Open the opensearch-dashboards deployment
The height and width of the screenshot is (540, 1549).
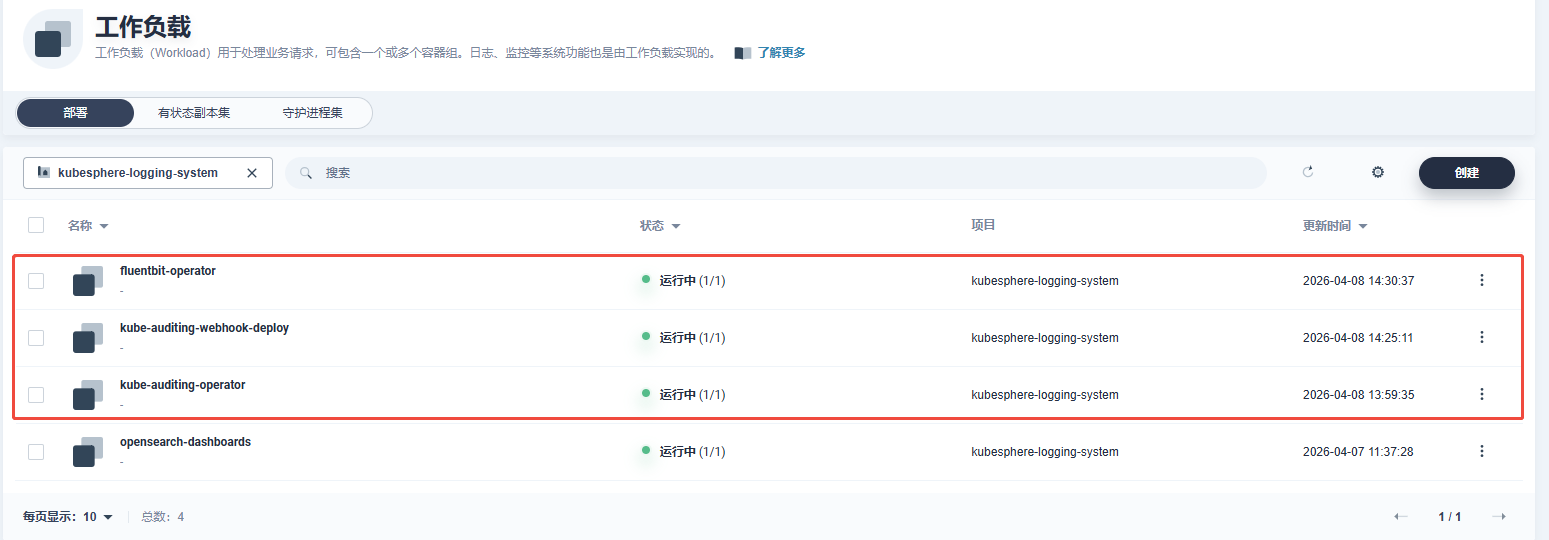[185, 442]
